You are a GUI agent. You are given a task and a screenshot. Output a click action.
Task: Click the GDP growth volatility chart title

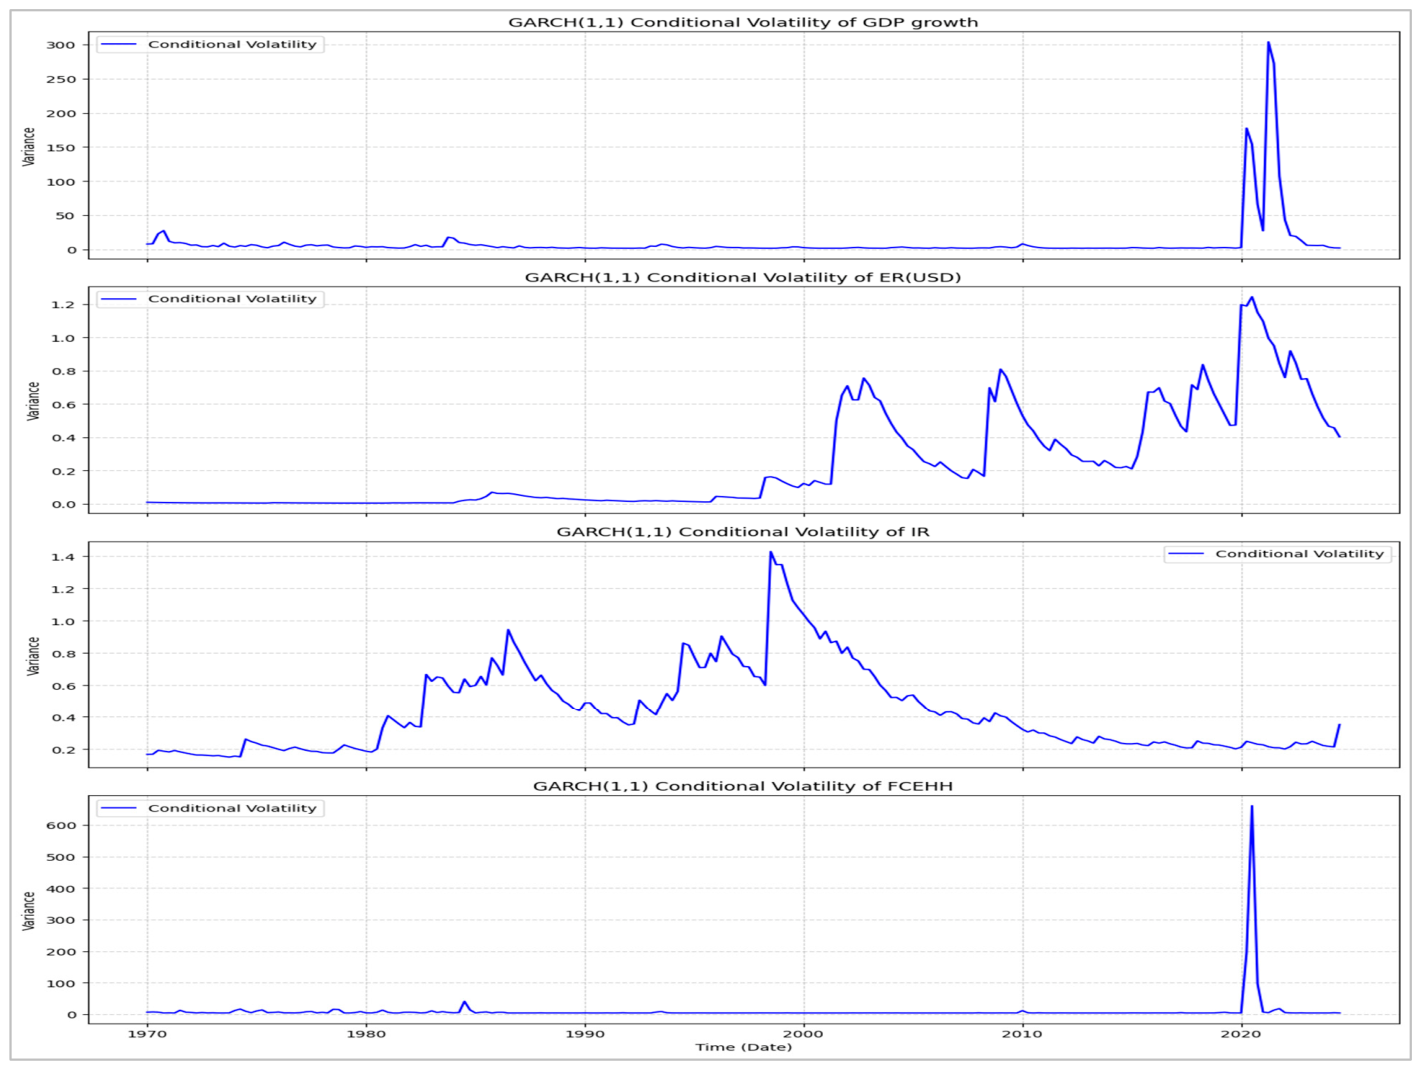(x=743, y=22)
